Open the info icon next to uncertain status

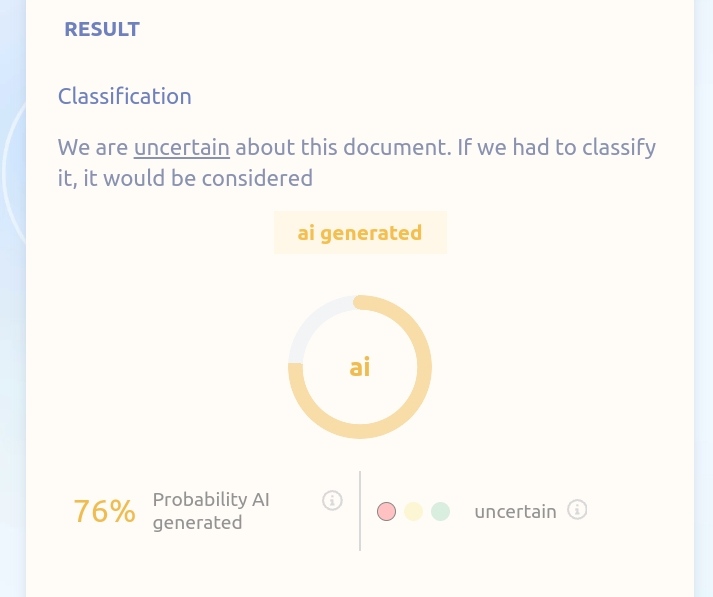coord(577,510)
